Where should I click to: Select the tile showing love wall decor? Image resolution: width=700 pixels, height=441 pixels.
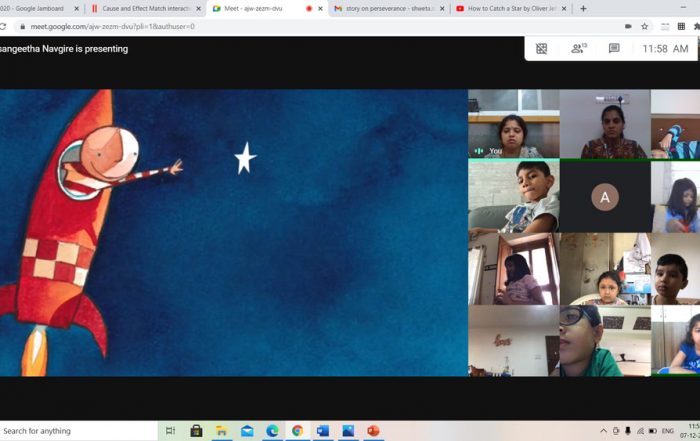(x=513, y=341)
